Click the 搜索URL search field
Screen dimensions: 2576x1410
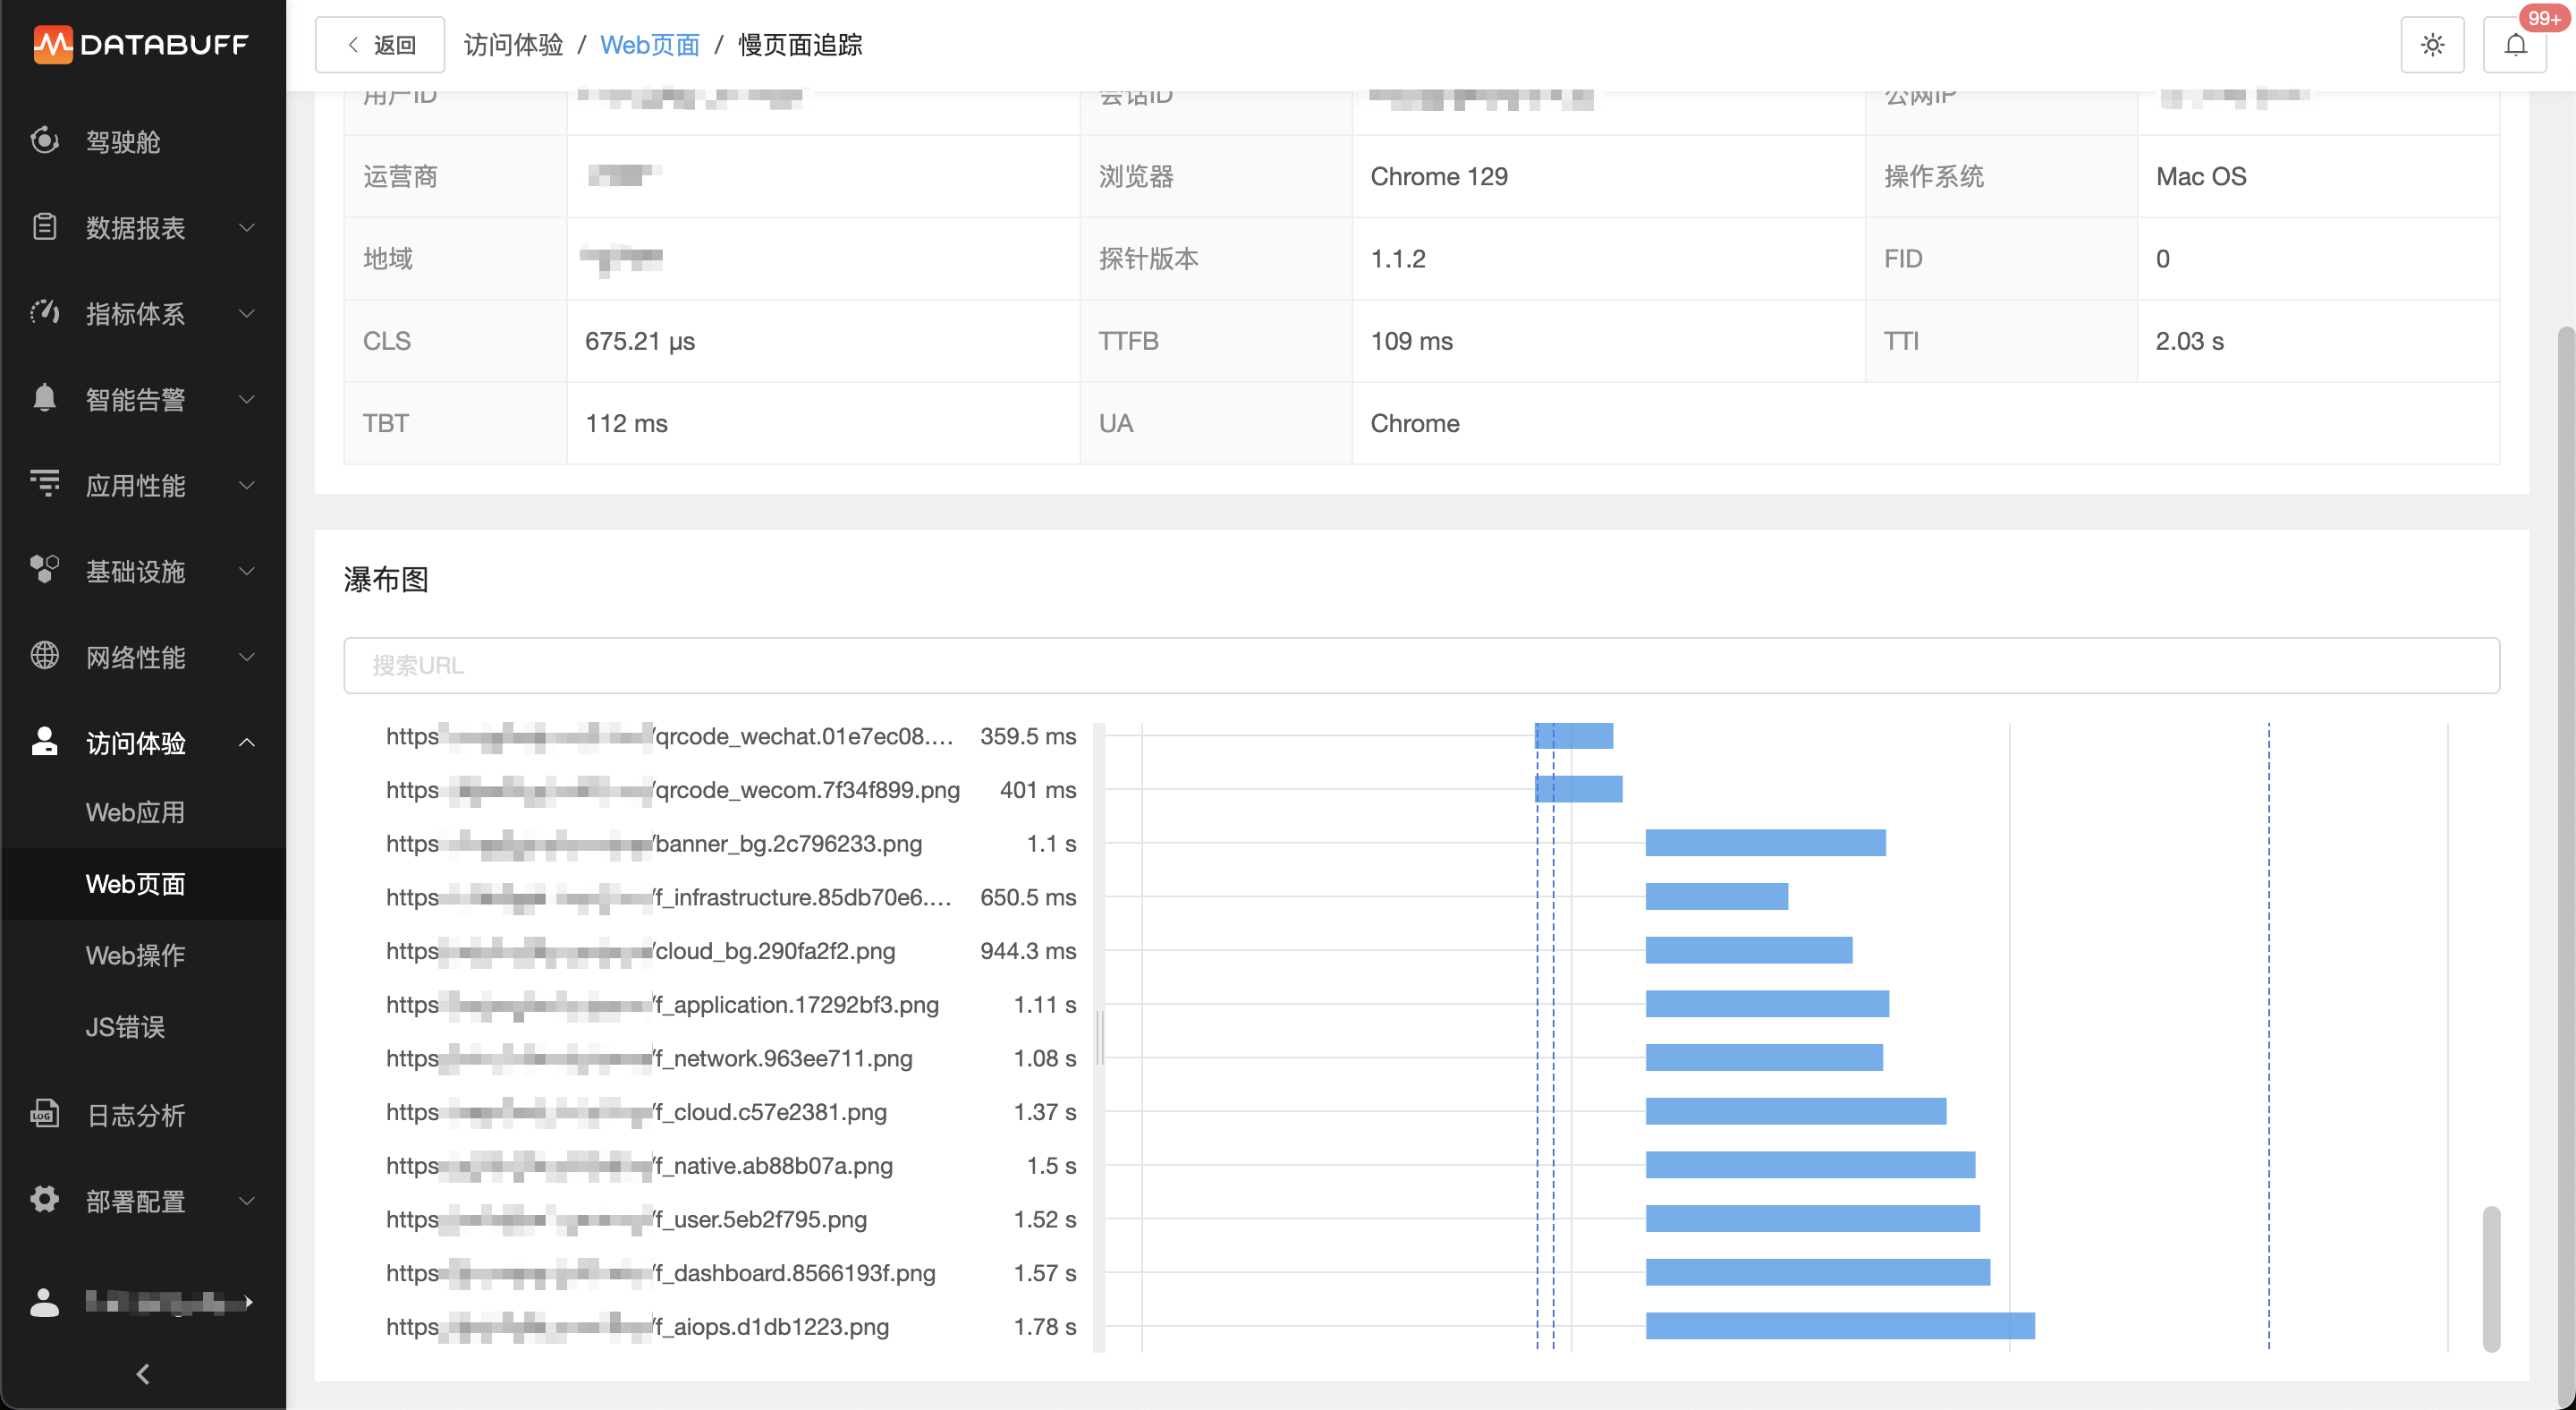click(1421, 665)
